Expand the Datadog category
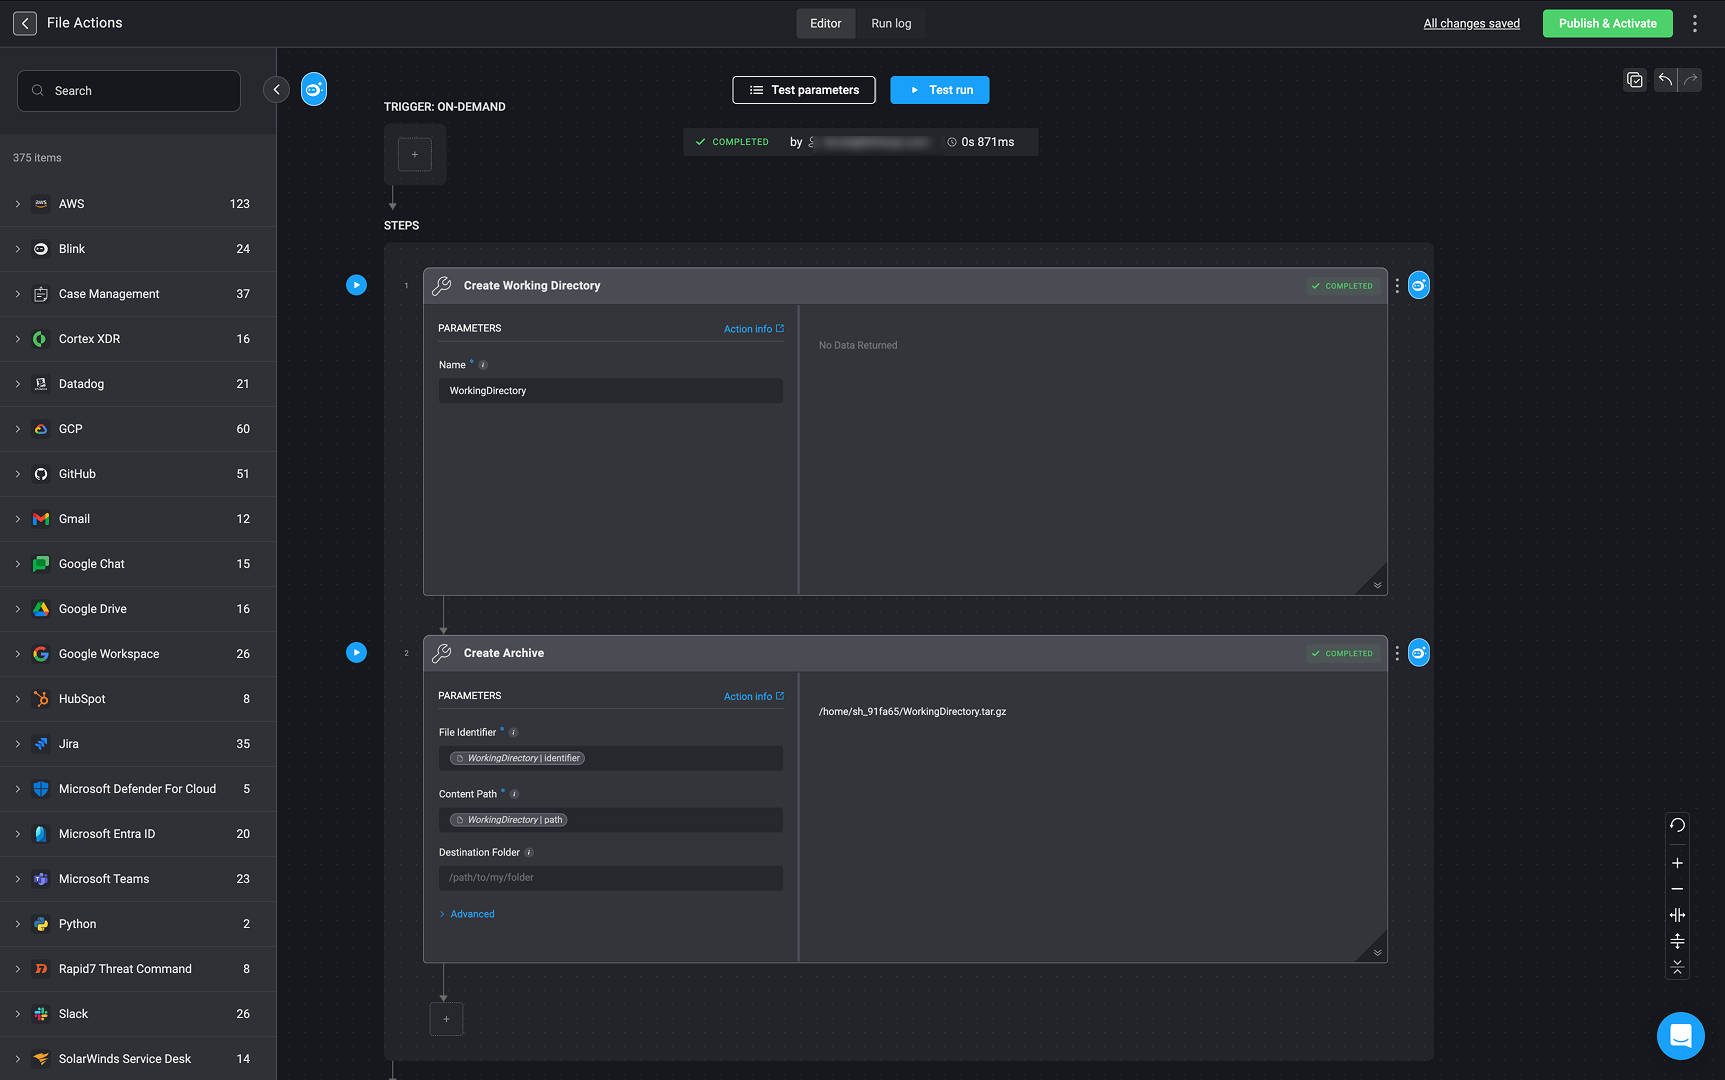 [17, 384]
